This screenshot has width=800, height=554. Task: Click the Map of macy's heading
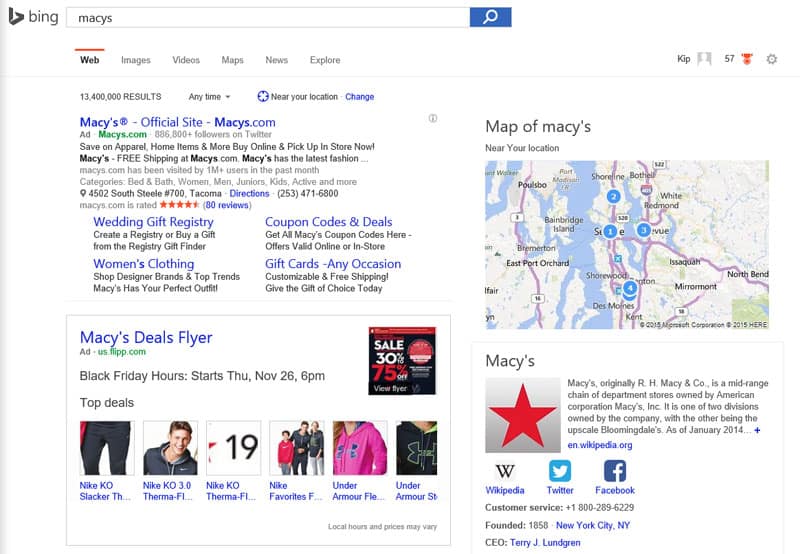point(538,127)
